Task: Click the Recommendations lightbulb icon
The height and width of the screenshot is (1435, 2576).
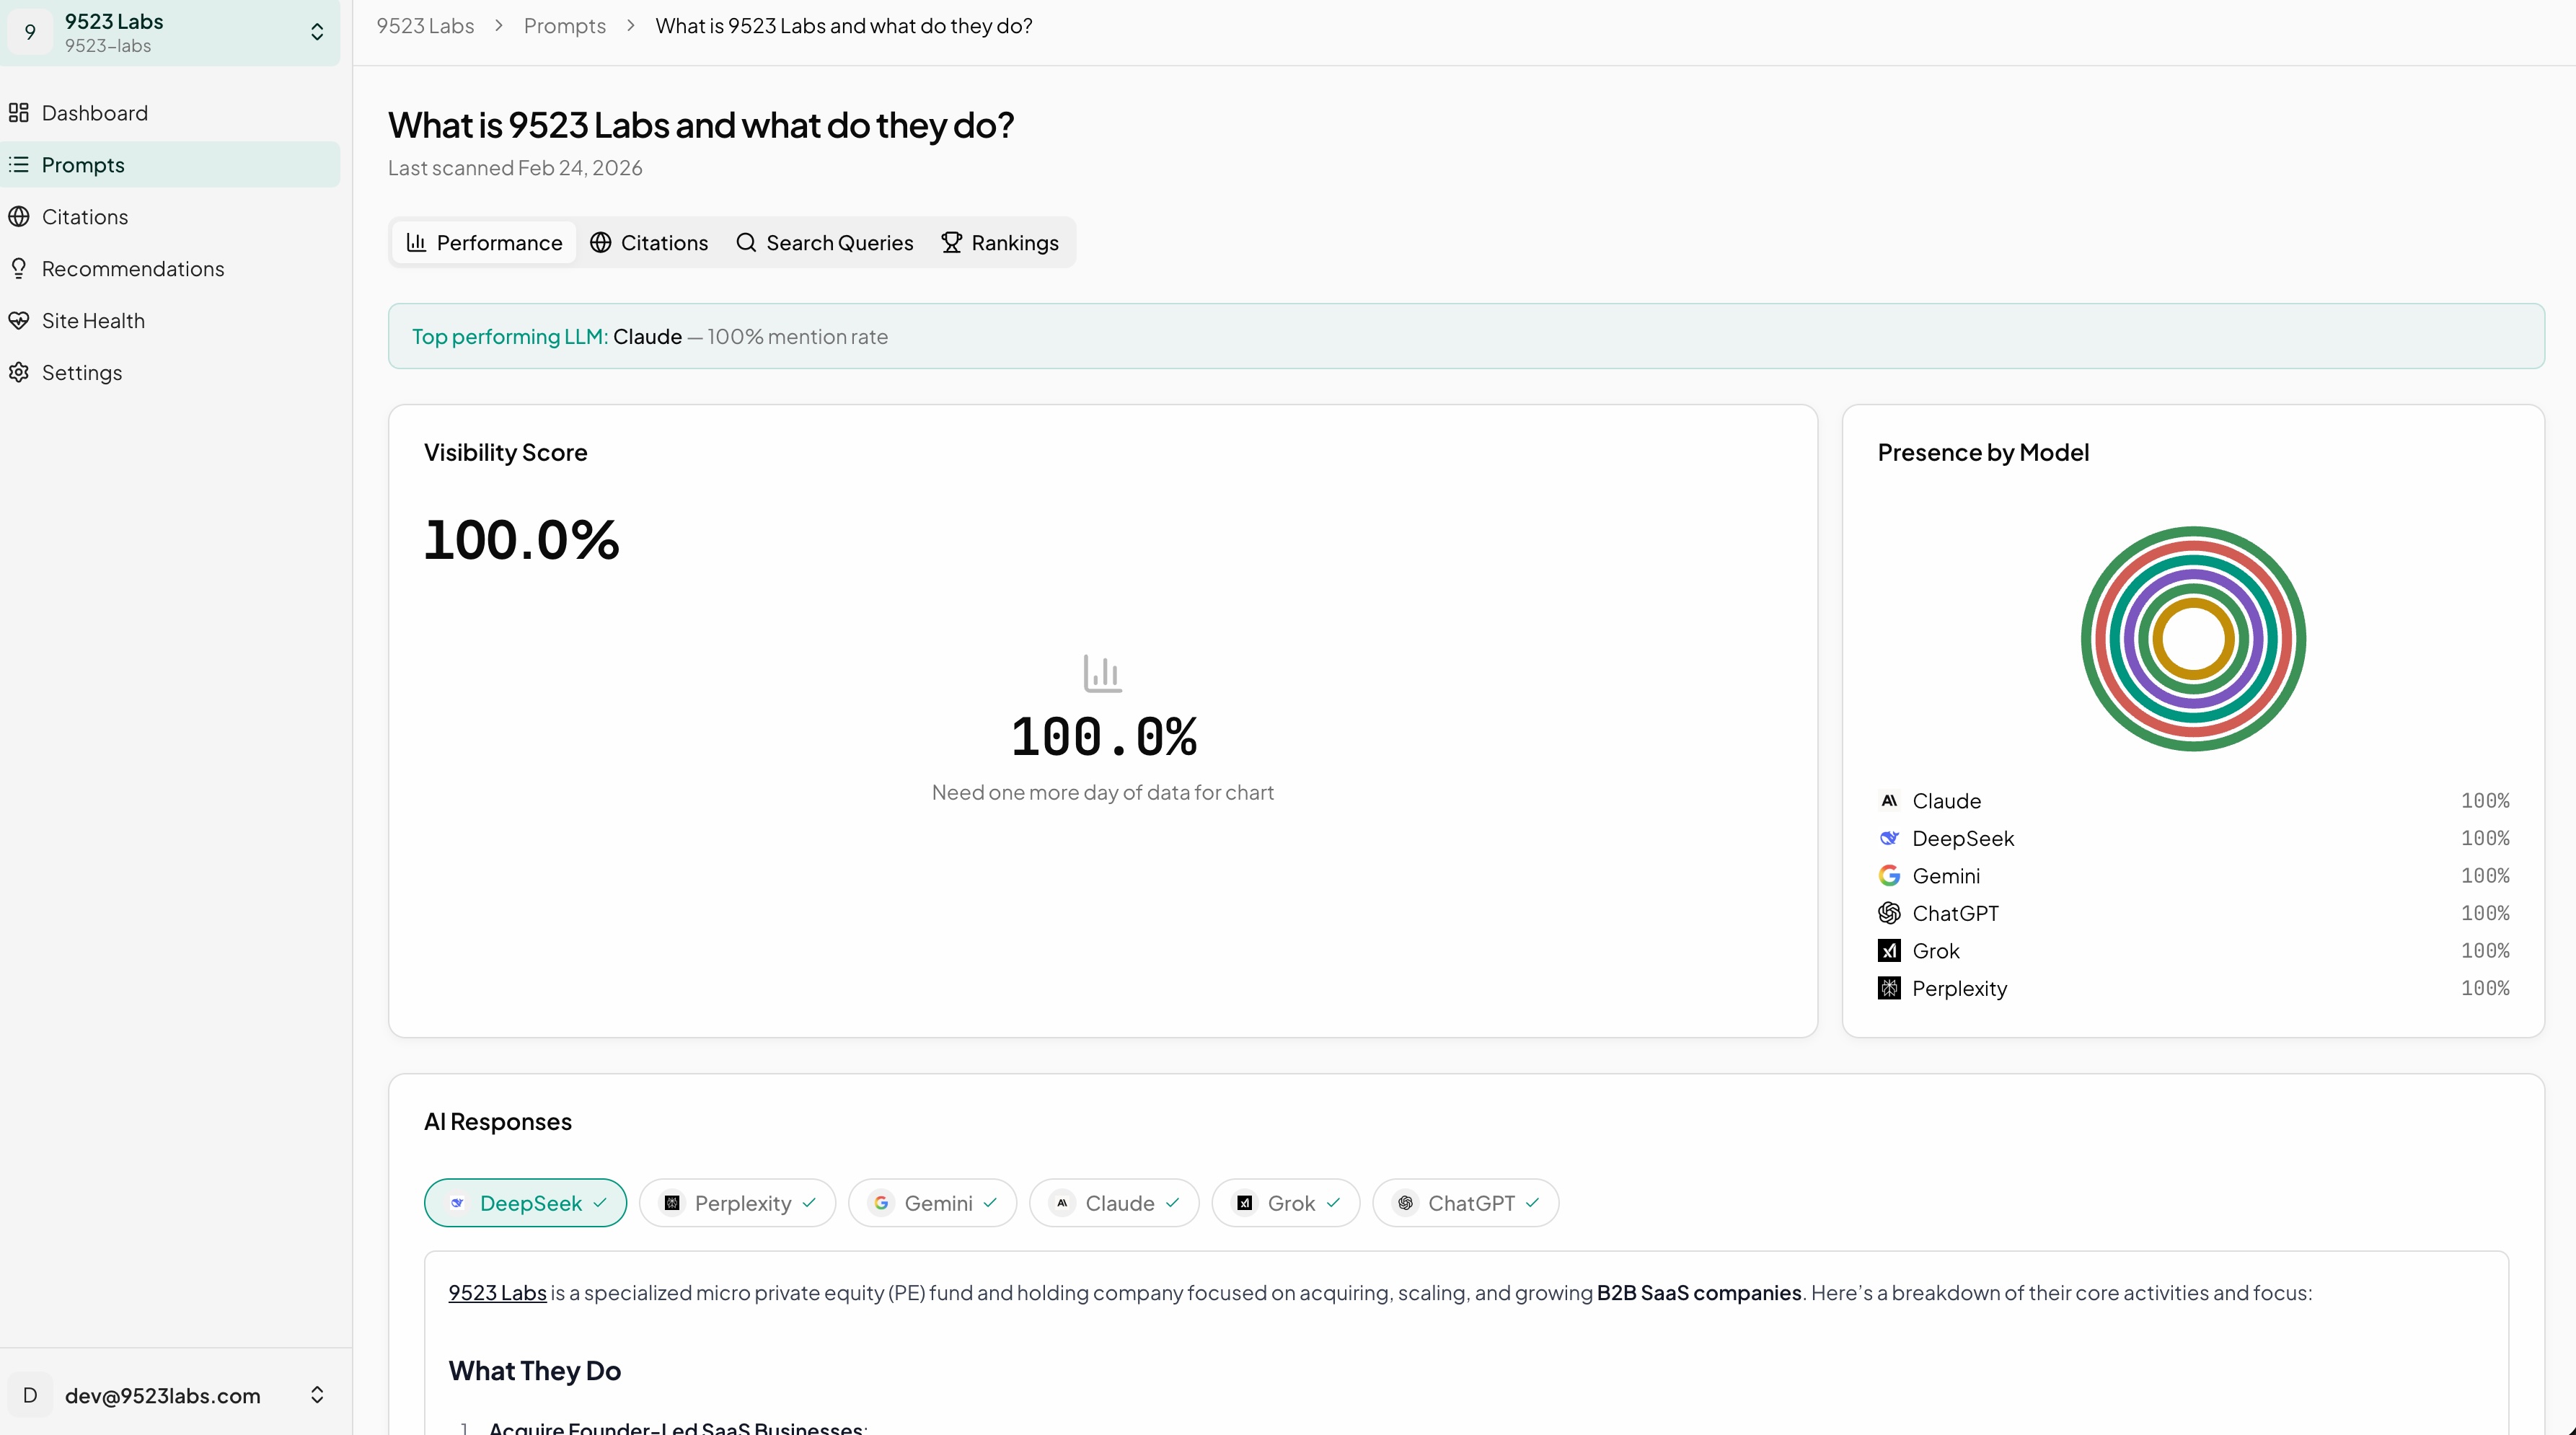Action: point(19,269)
